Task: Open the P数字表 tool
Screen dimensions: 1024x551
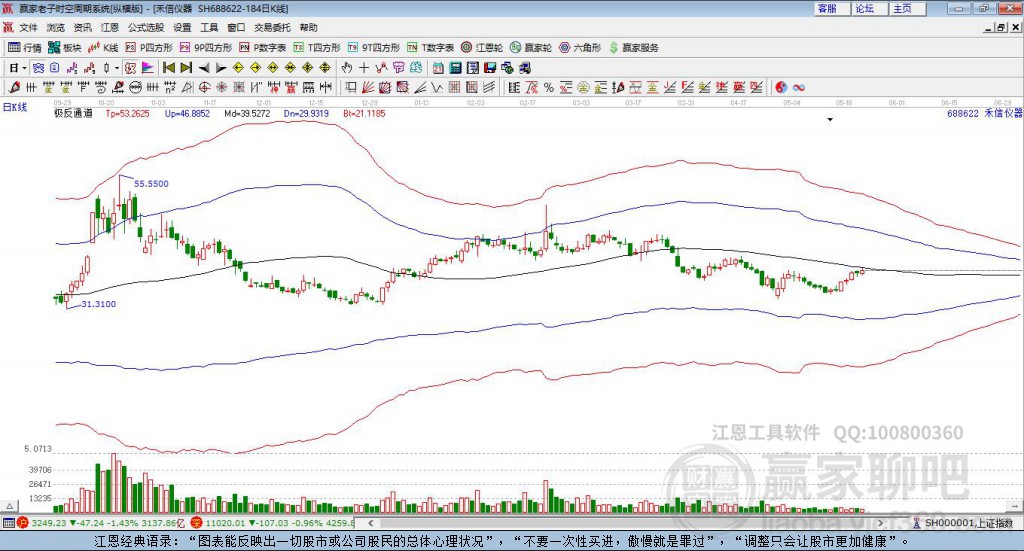Action: click(263, 48)
